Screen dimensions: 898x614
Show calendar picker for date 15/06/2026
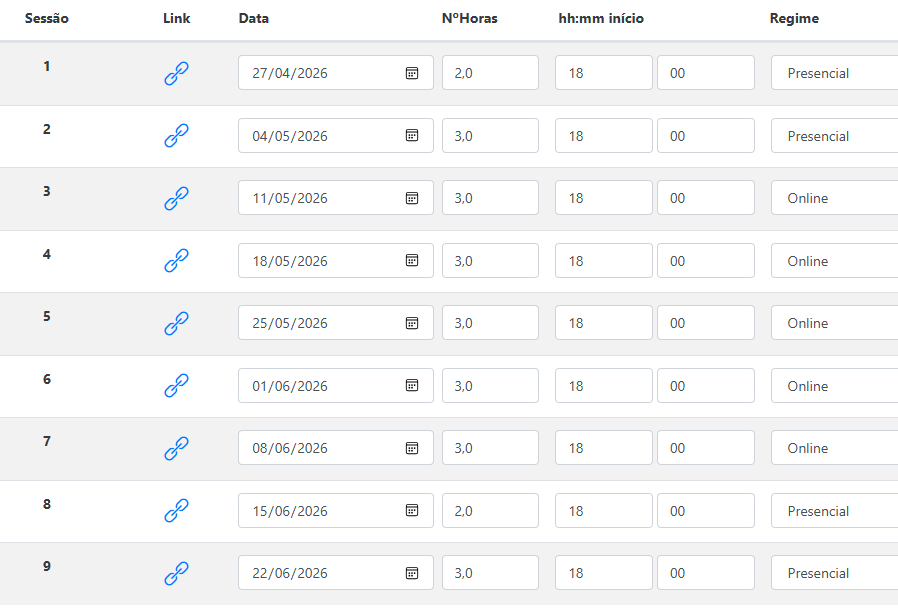pos(411,511)
